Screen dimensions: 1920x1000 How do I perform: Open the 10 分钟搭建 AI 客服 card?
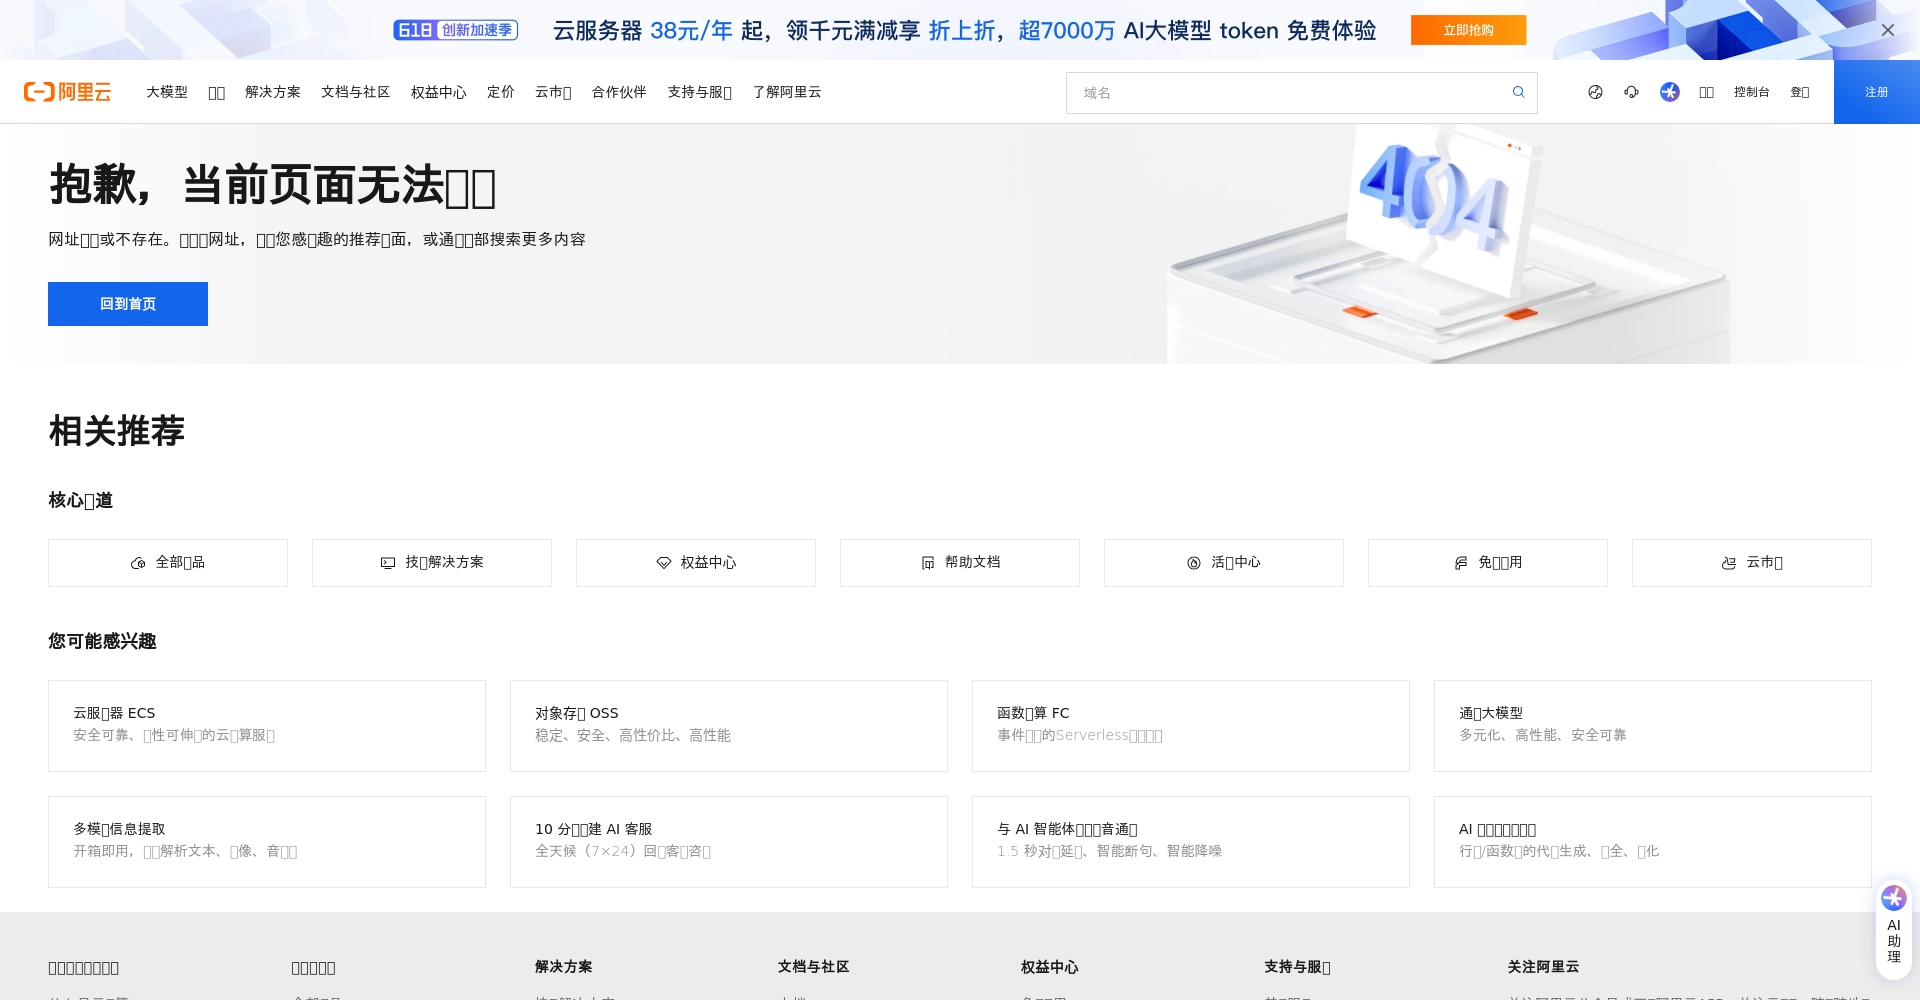click(729, 842)
